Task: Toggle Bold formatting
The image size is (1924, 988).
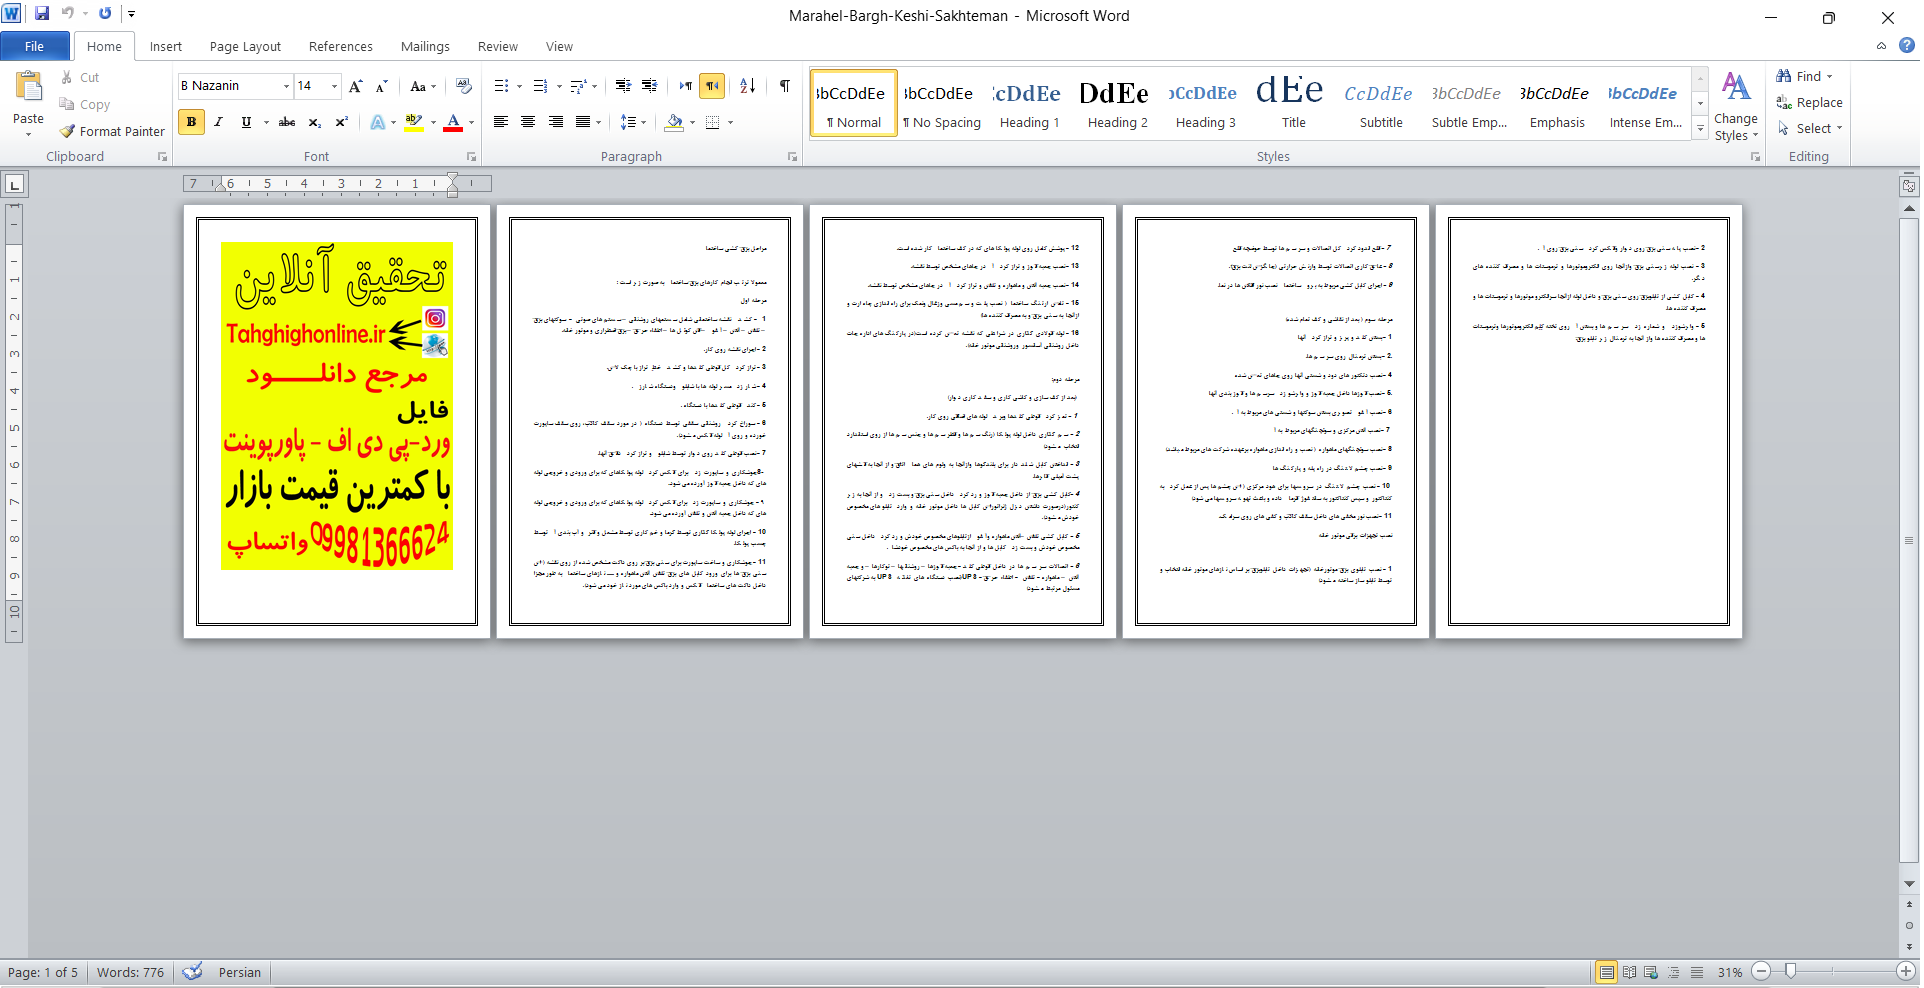Action: point(191,122)
